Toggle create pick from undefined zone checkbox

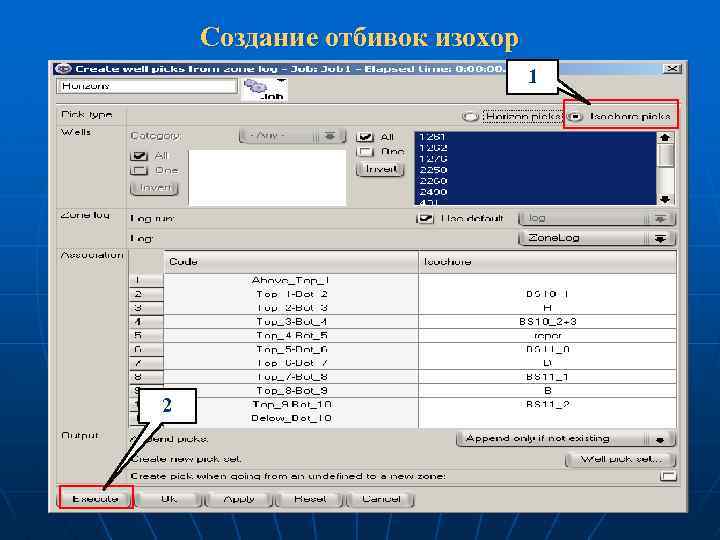(668, 477)
